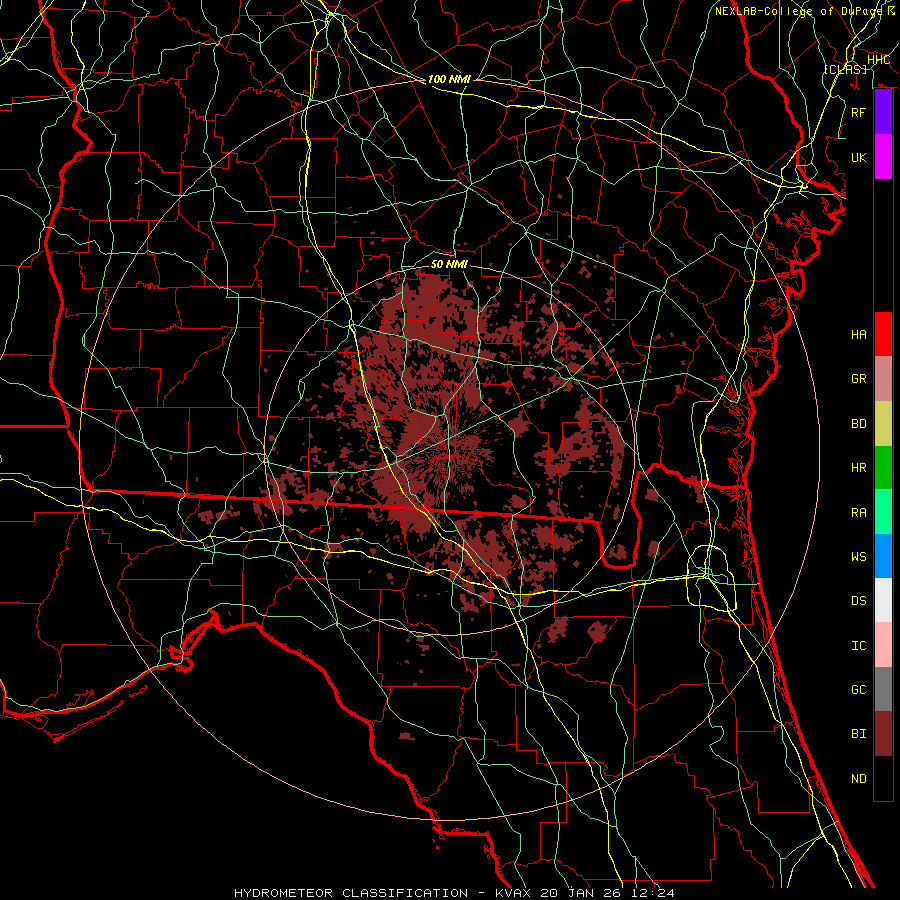Click the RF legend label
The height and width of the screenshot is (900, 900).
pyautogui.click(x=859, y=112)
